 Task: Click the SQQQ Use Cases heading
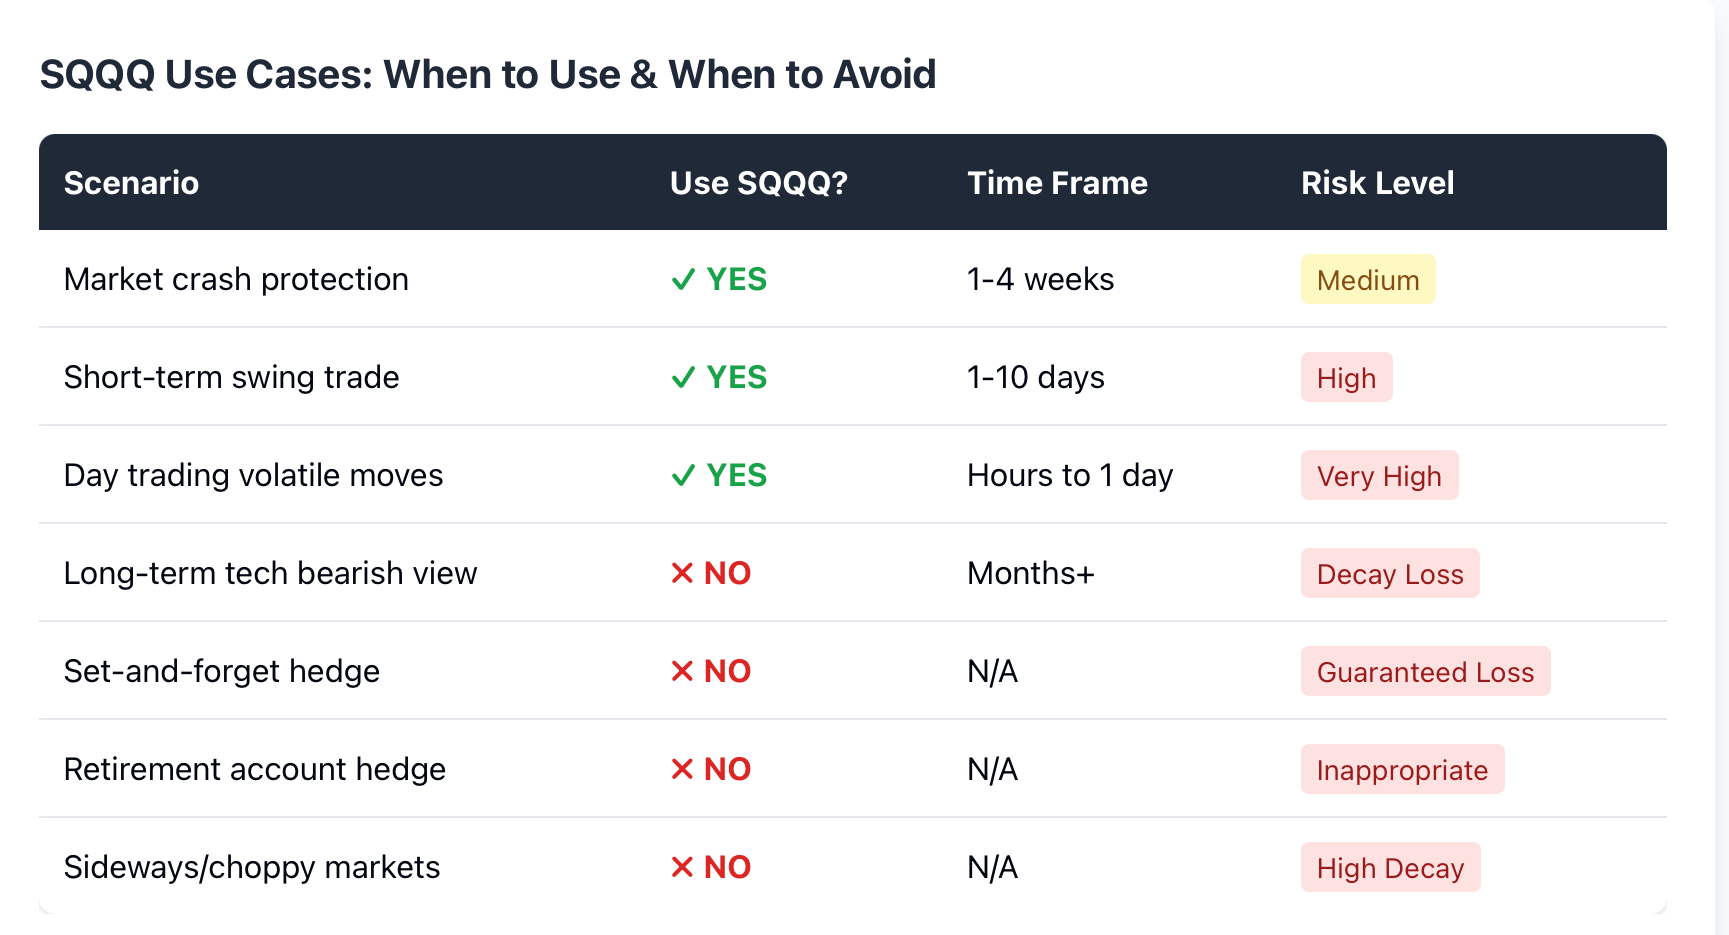[487, 75]
